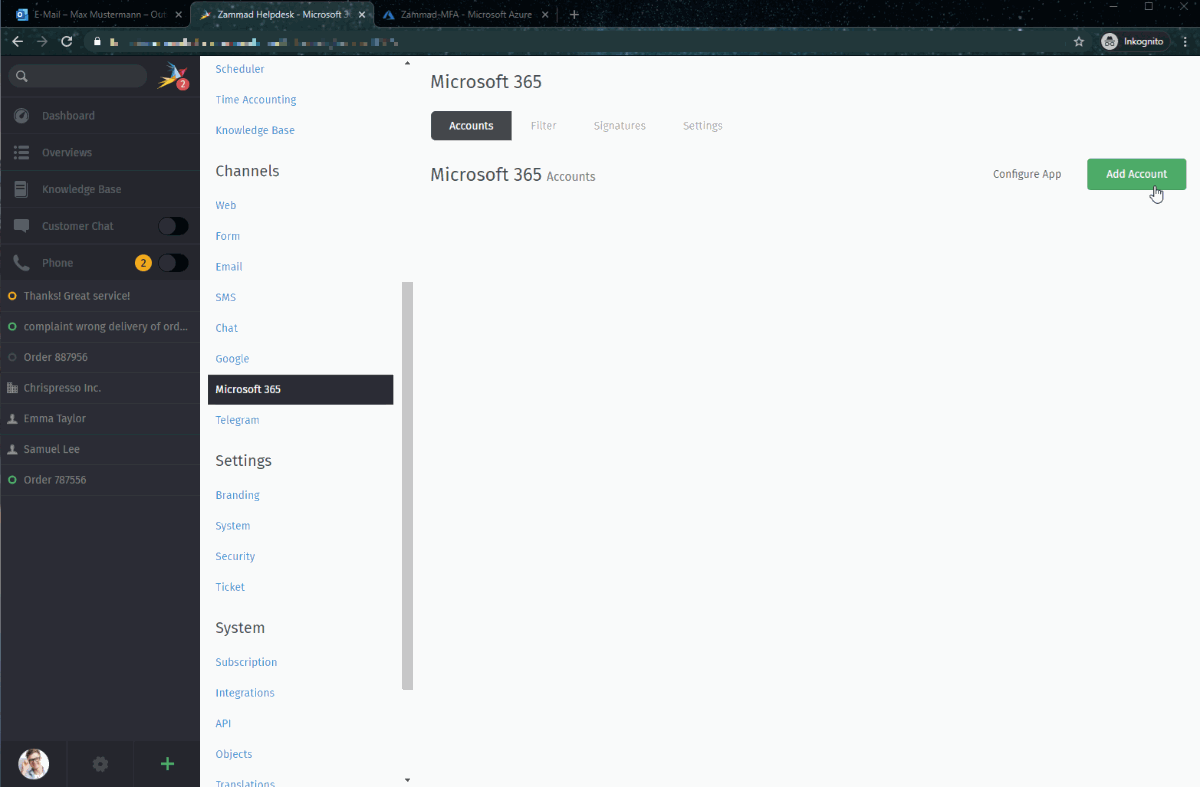Open Subscription page

(246, 662)
